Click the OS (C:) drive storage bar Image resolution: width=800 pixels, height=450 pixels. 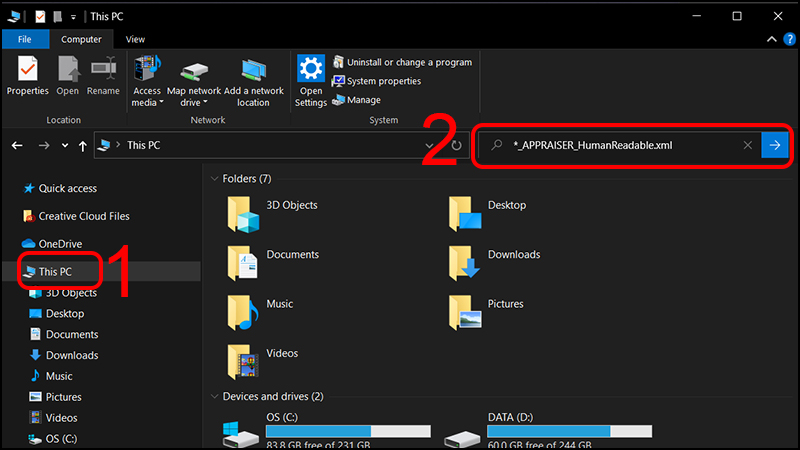click(346, 433)
